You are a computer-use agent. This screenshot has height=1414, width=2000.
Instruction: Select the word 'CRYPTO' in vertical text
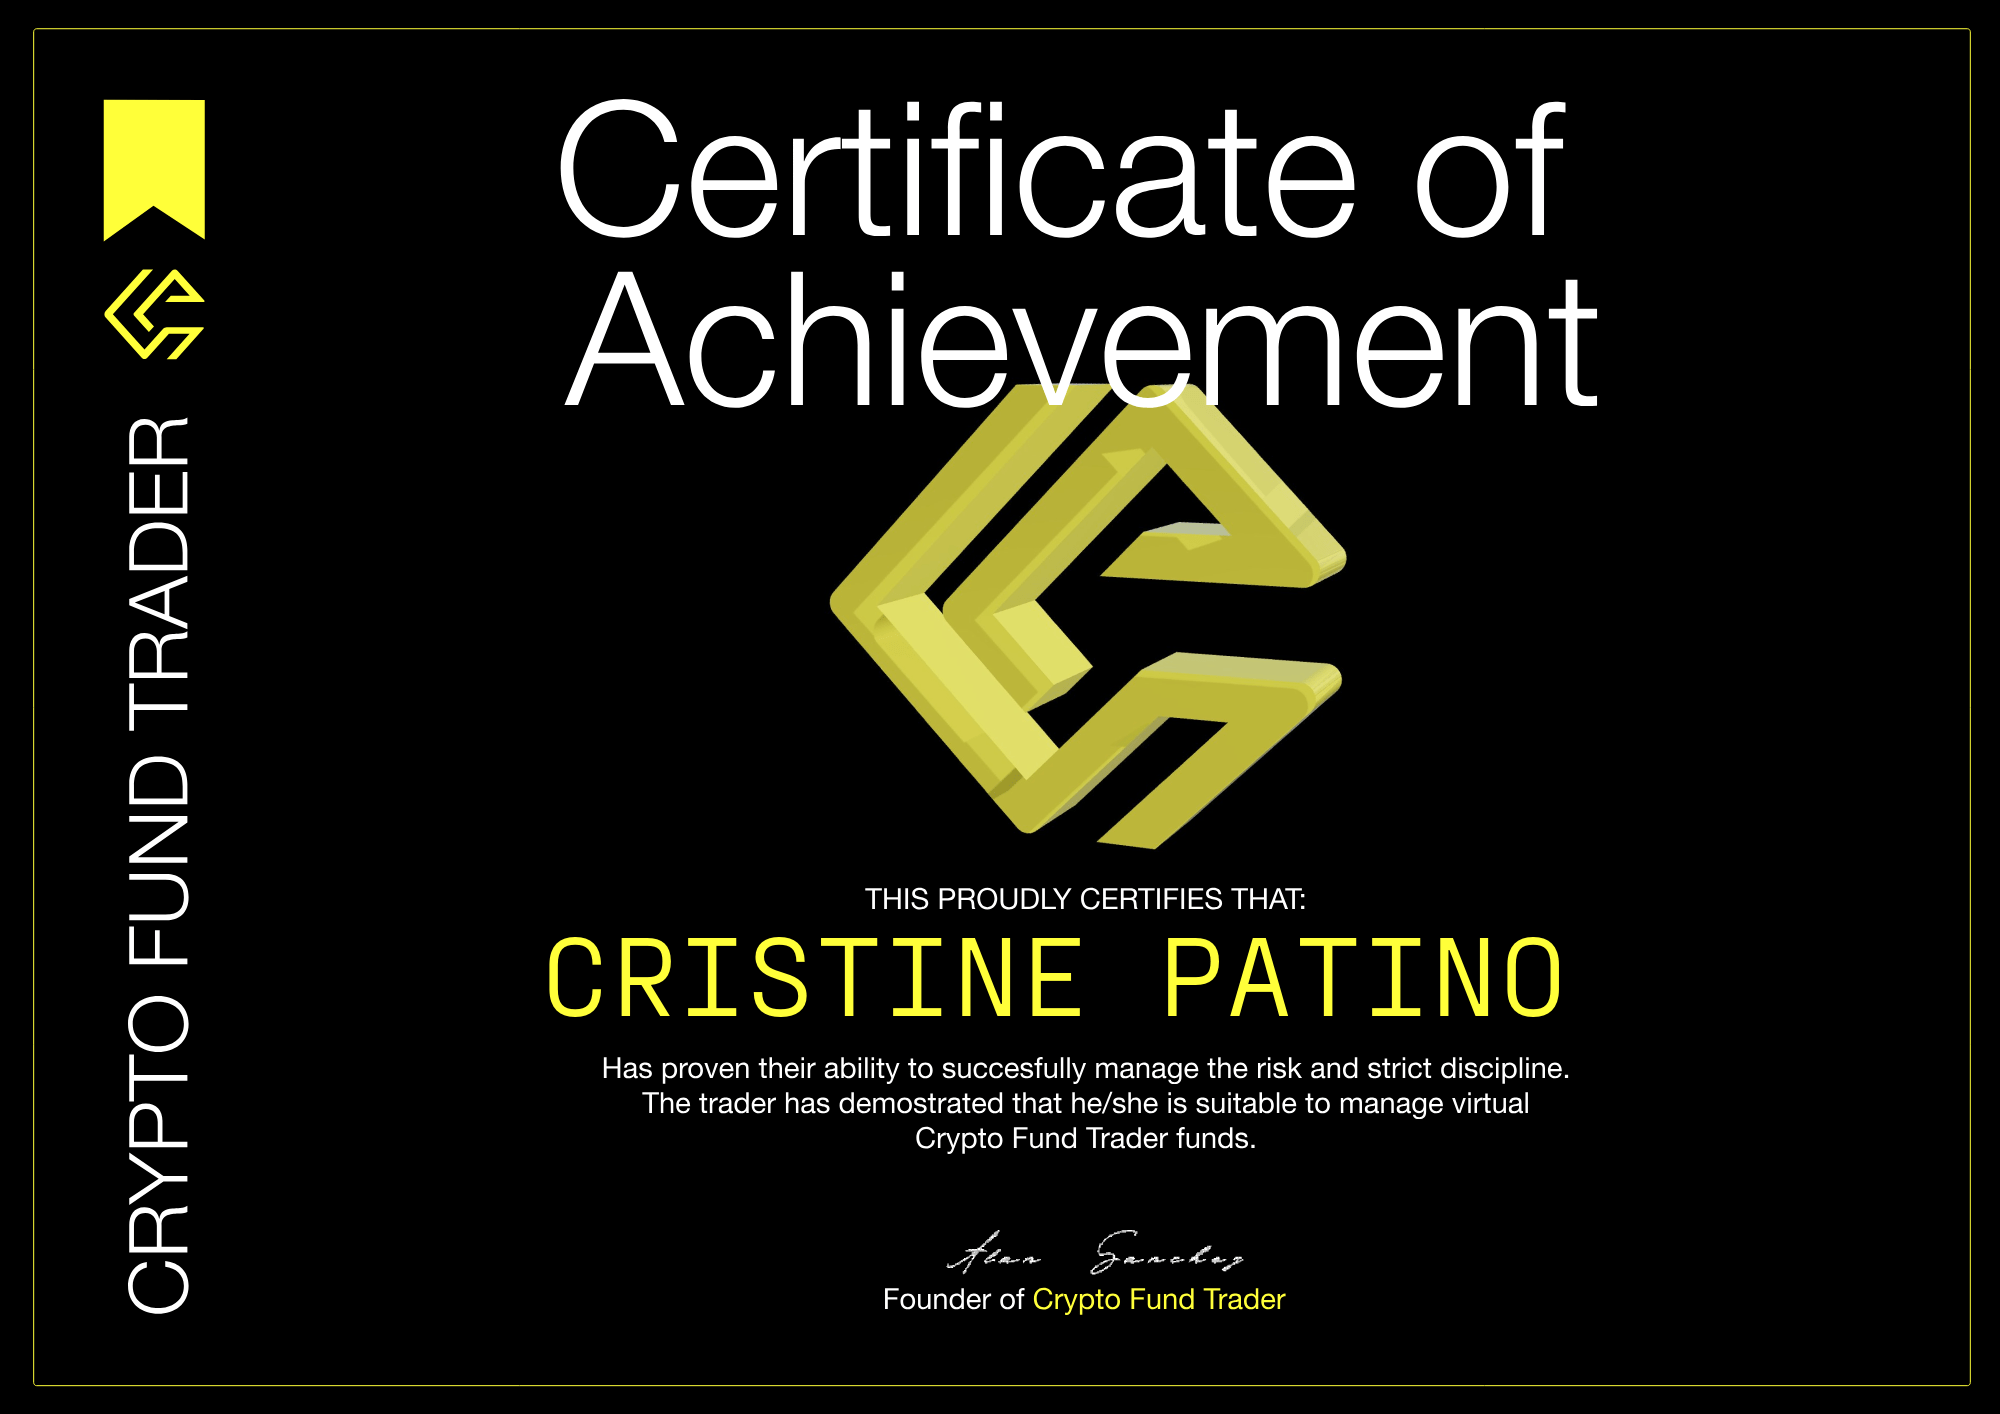[x=159, y=1155]
